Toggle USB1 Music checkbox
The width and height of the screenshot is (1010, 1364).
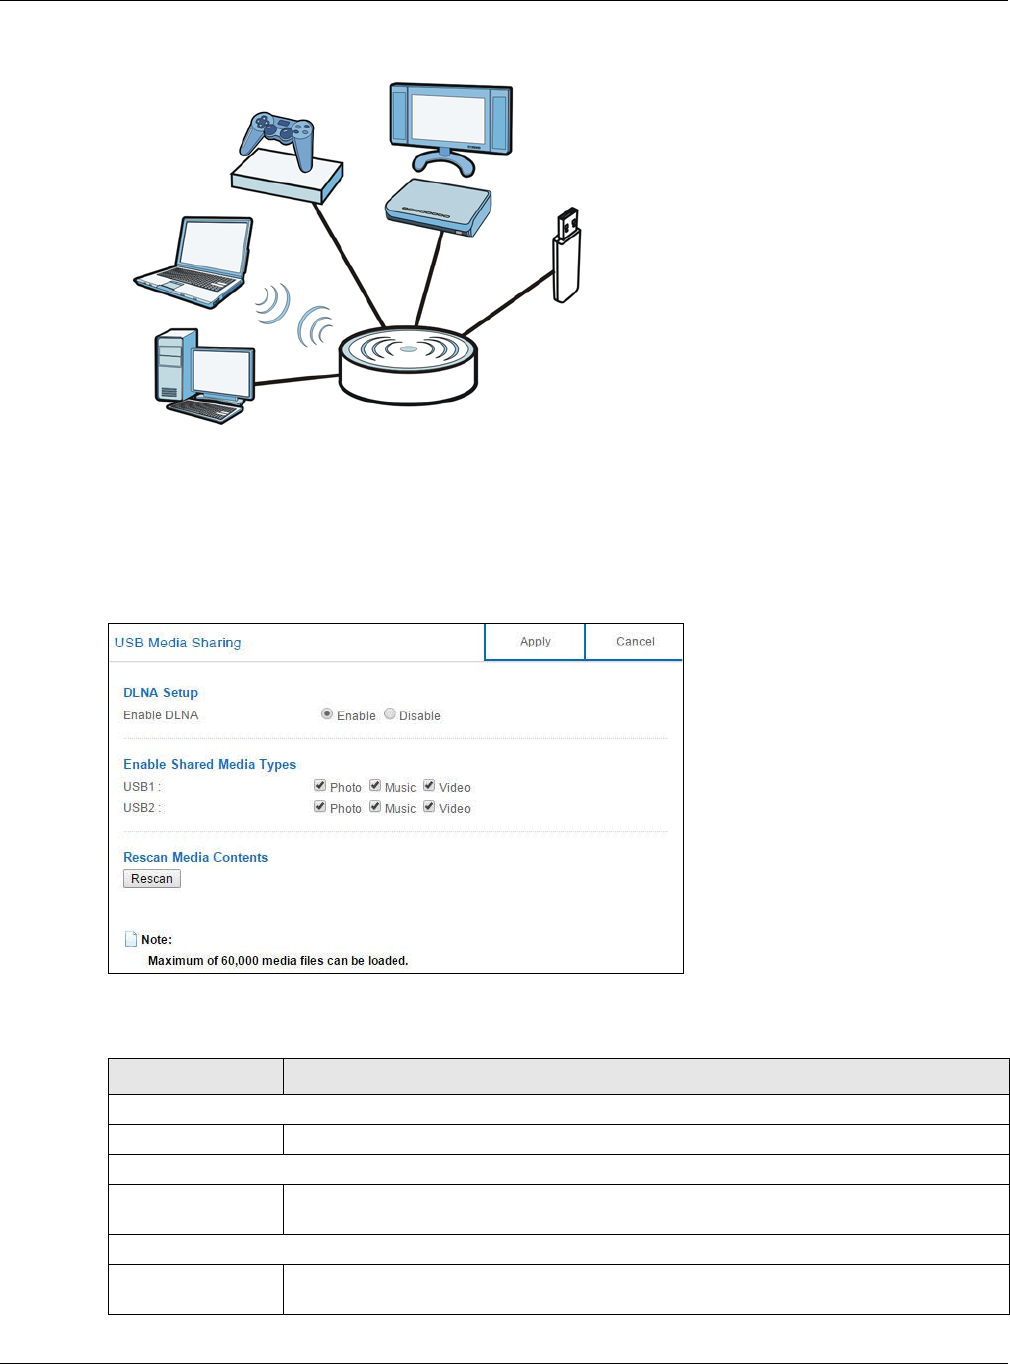coord(375,786)
